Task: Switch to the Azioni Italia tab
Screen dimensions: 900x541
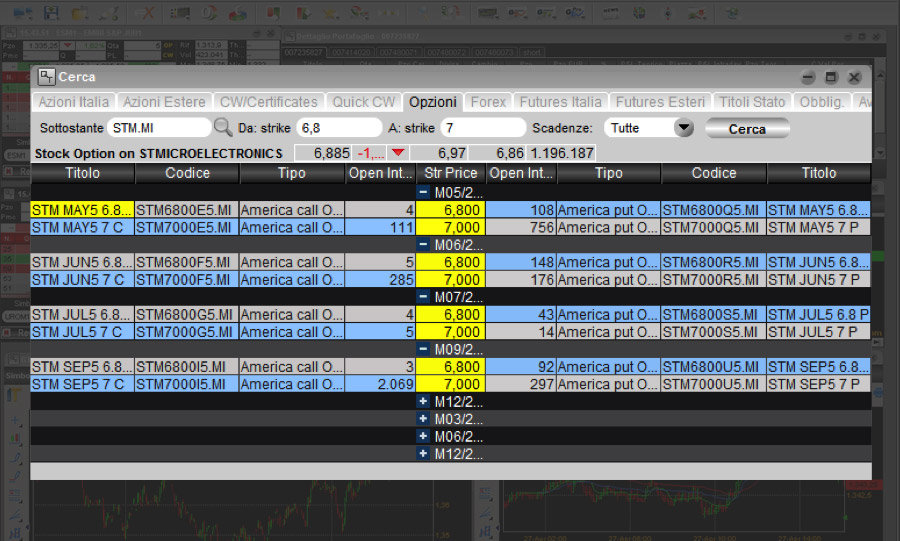Action: (73, 102)
